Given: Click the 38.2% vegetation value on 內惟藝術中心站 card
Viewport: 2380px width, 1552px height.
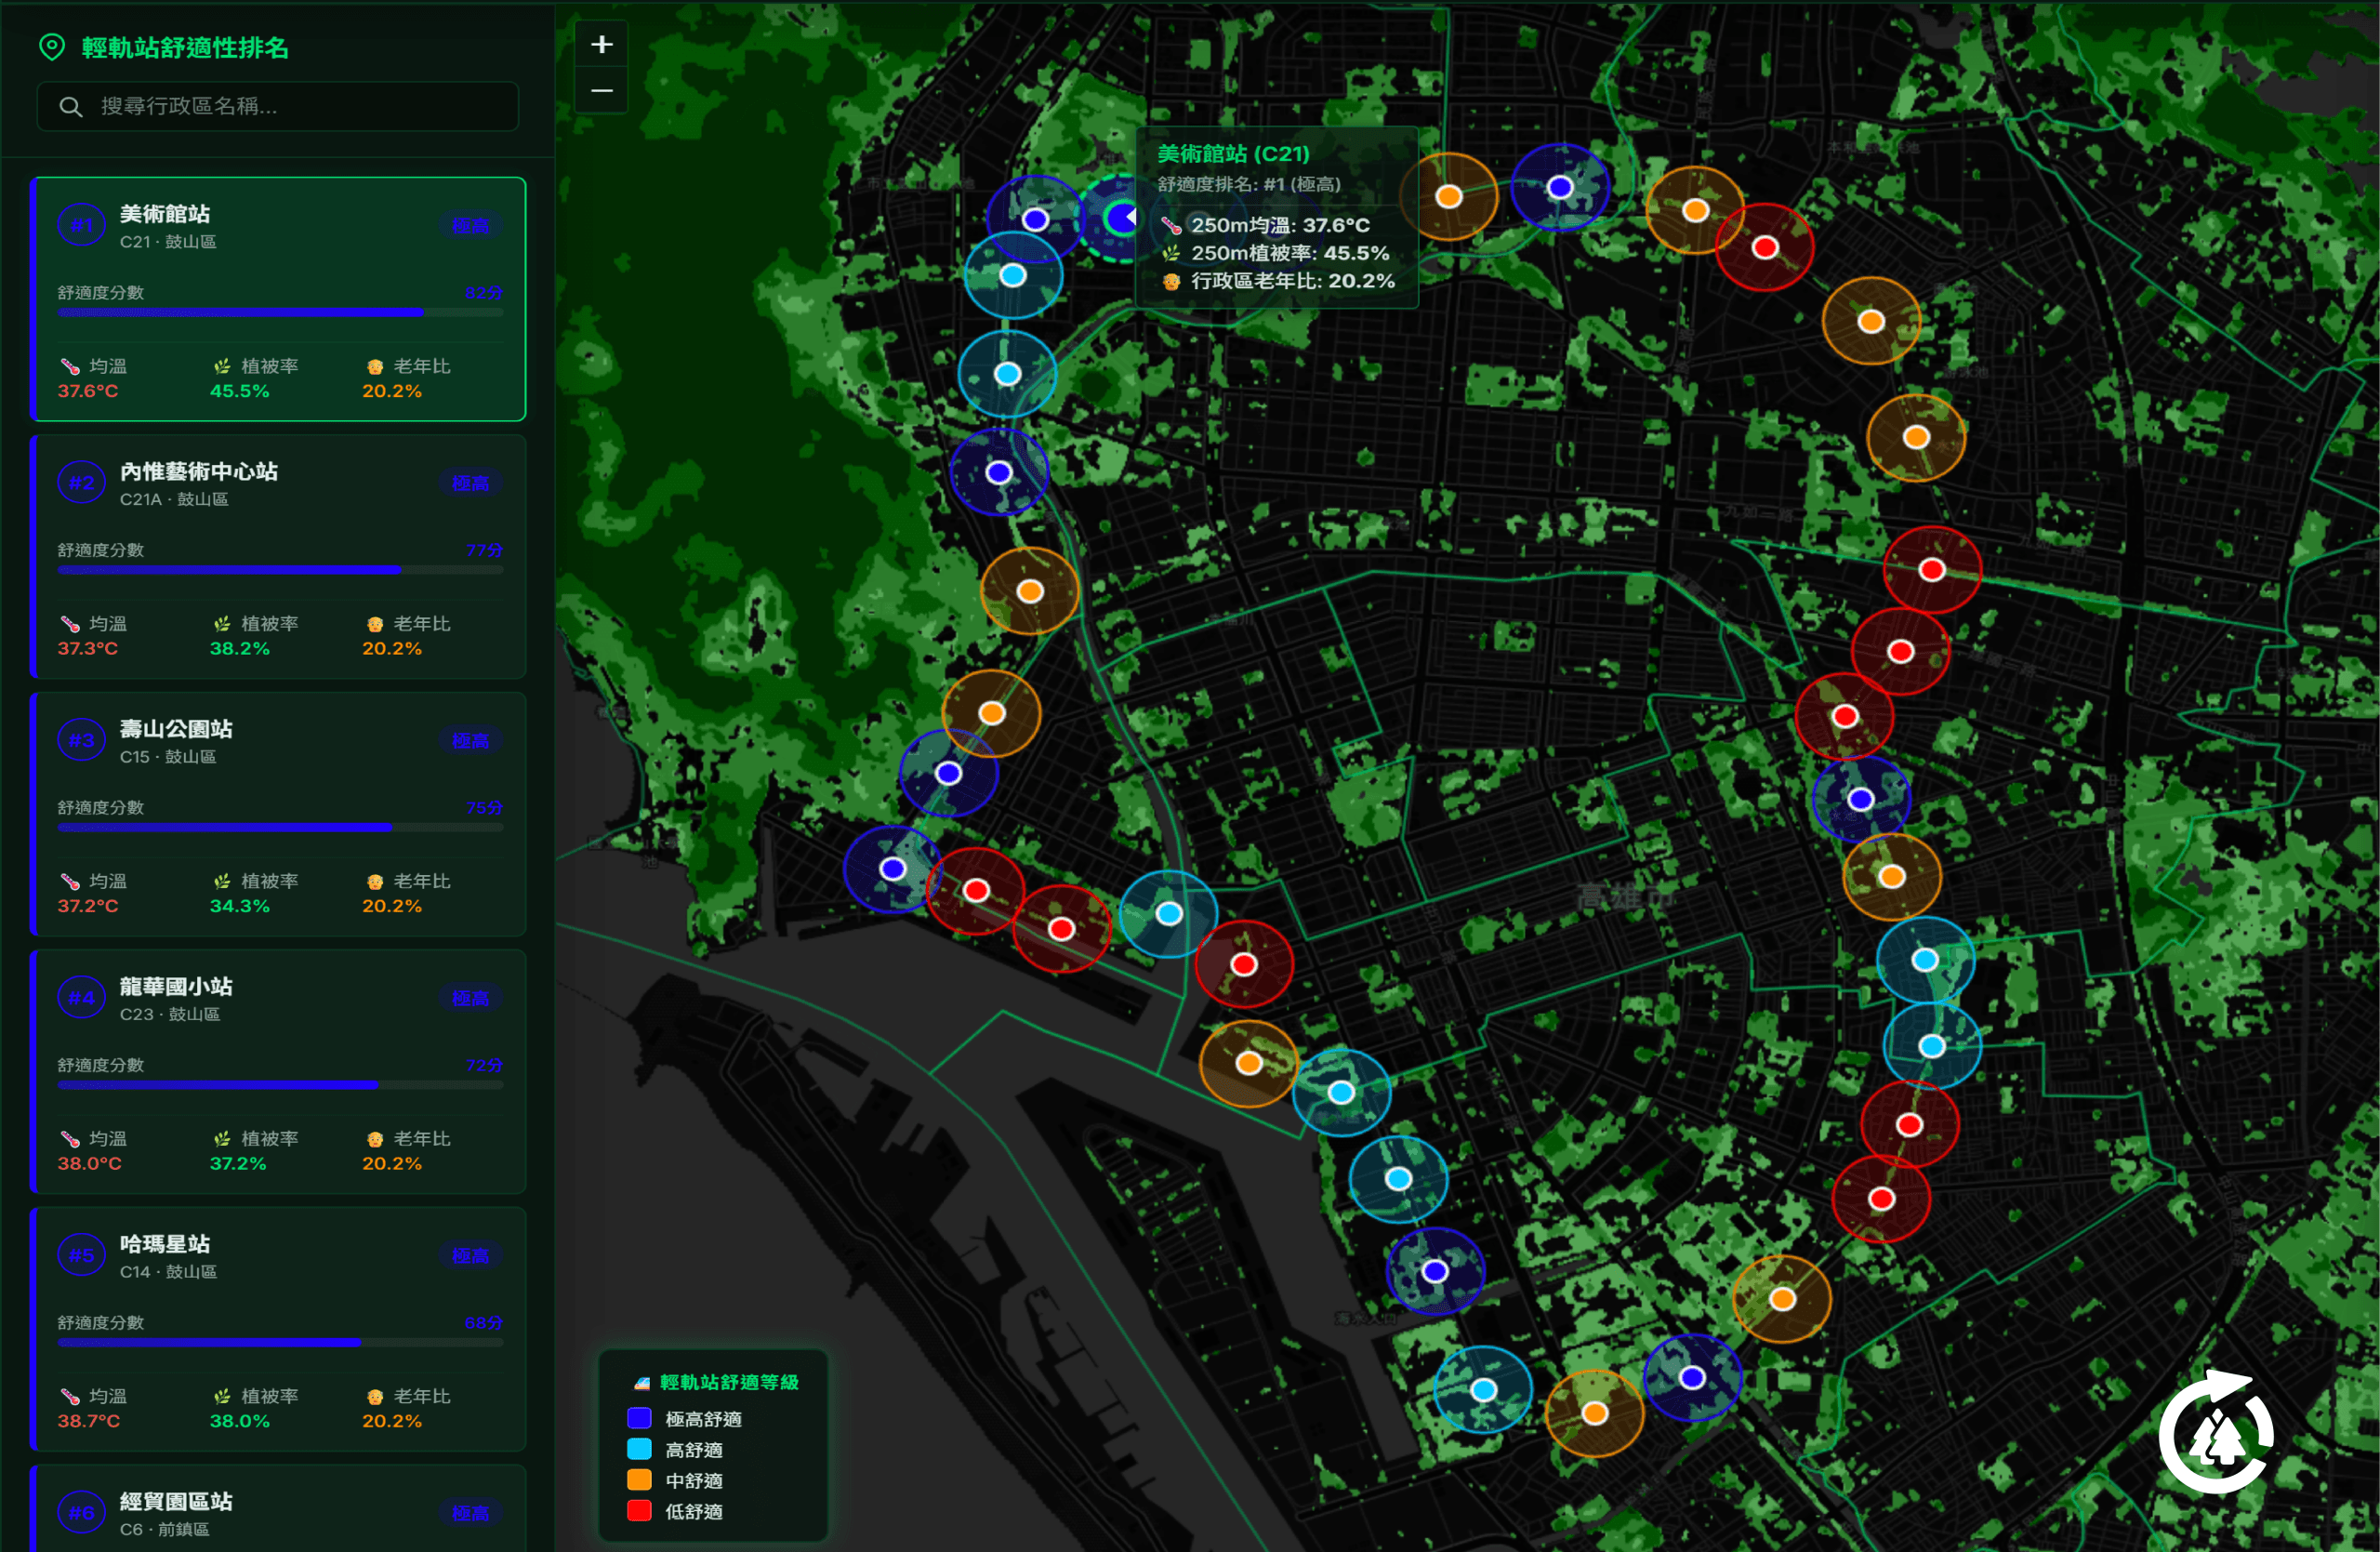Looking at the screenshot, I should point(240,648).
